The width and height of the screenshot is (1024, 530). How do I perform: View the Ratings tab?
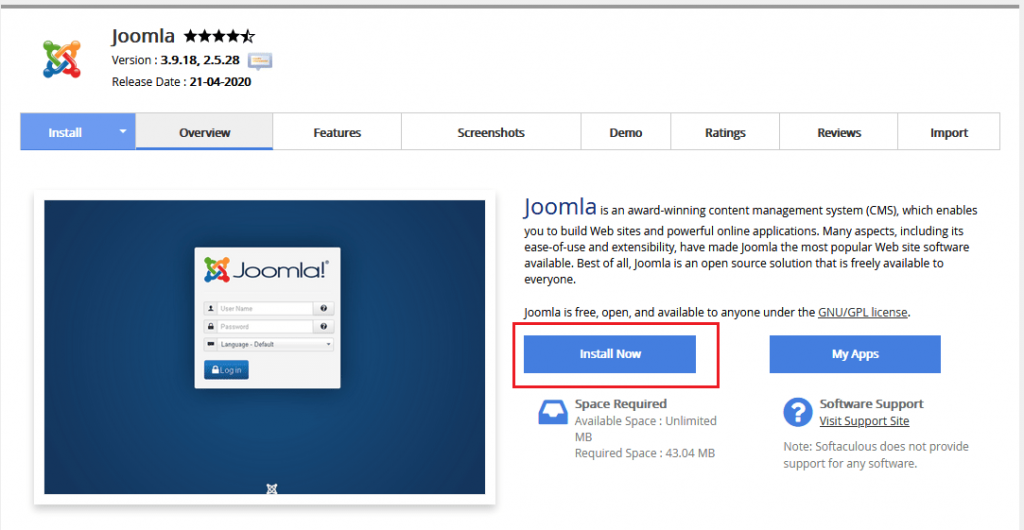tap(725, 132)
